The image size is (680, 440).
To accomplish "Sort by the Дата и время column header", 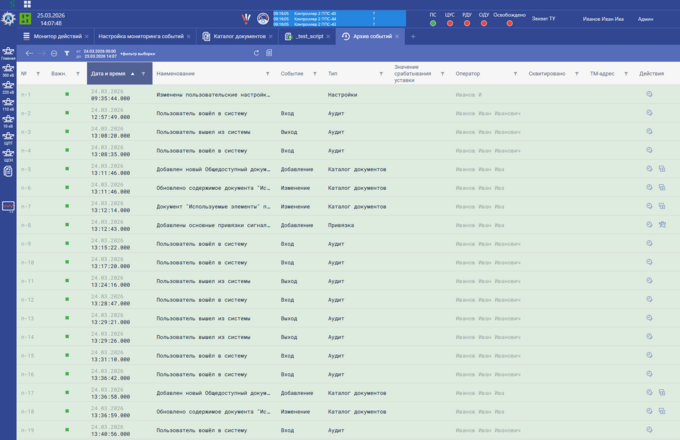I will (110, 74).
